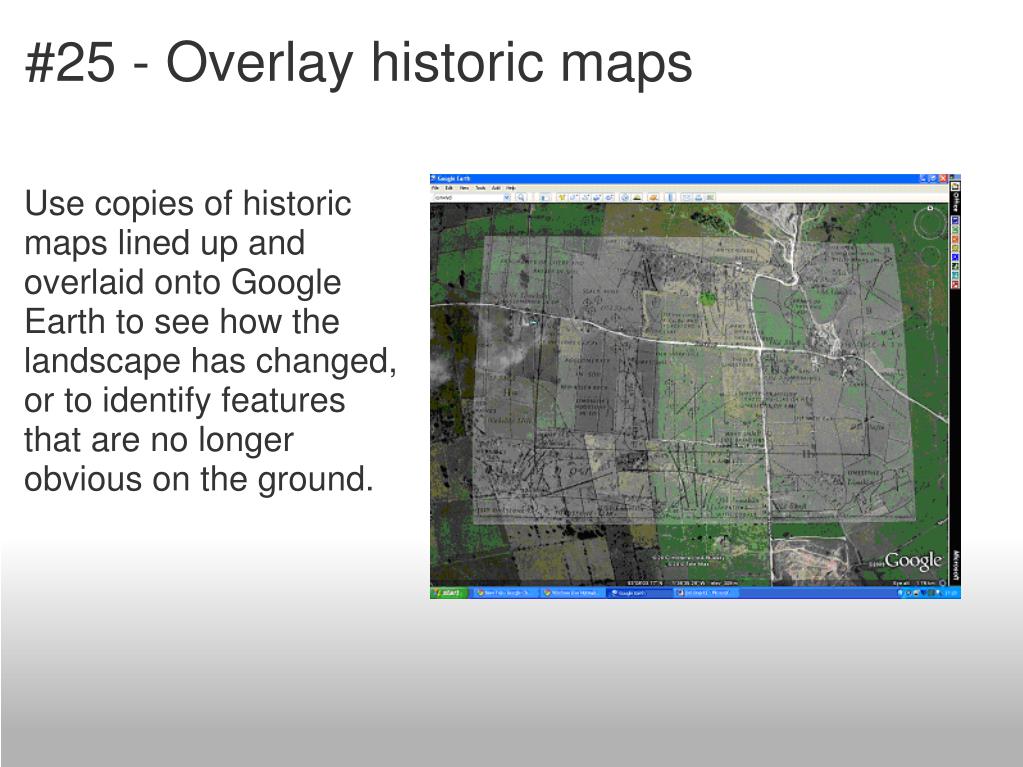Click the View in Google Maps icon
This screenshot has height=767, width=1023.
[710, 197]
